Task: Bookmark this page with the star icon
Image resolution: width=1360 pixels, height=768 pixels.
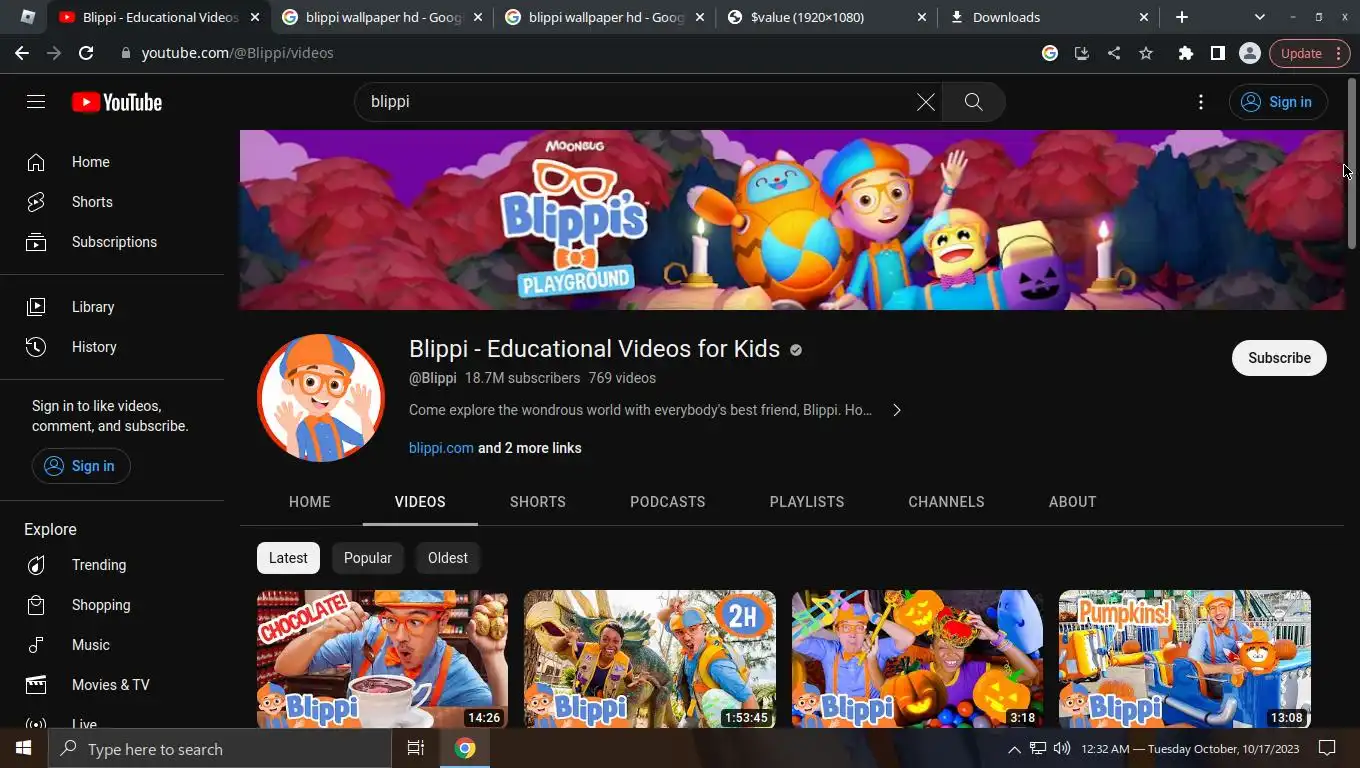Action: pyautogui.click(x=1146, y=53)
